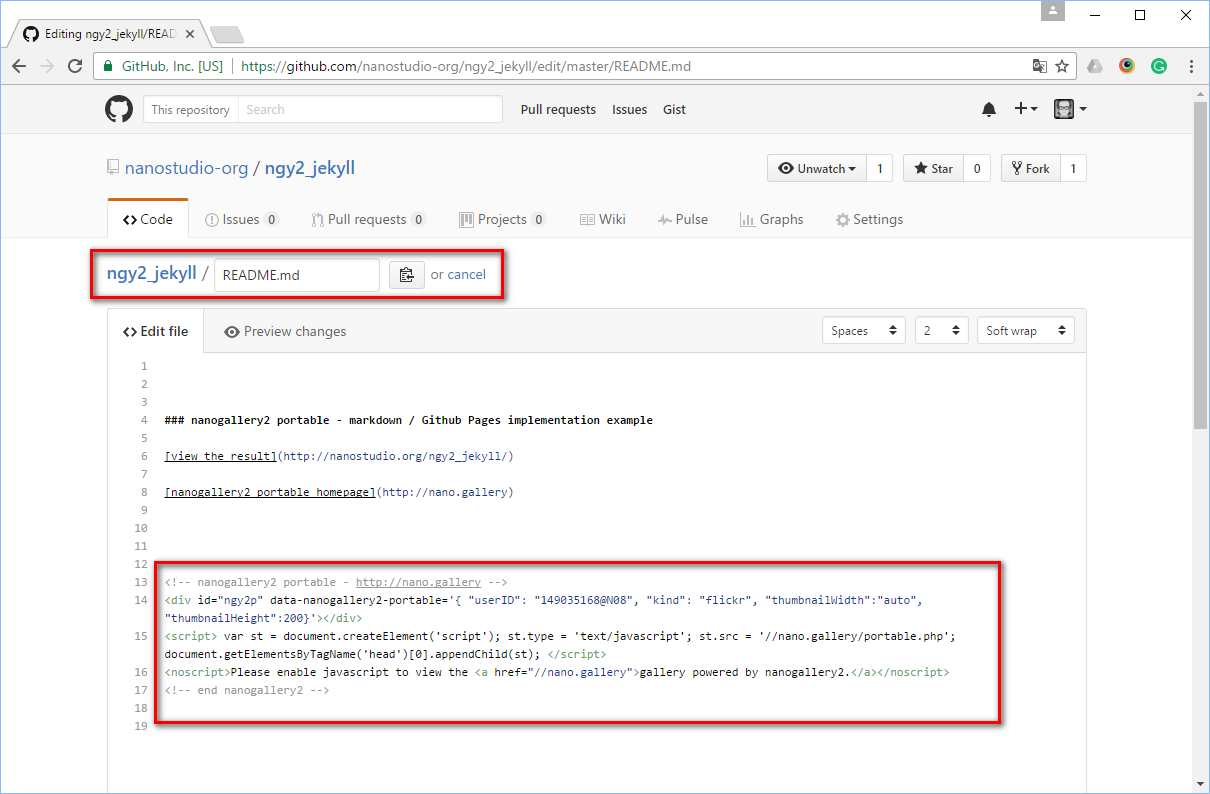The height and width of the screenshot is (794, 1210).
Task: Open a new browser tab
Action: 227,35
